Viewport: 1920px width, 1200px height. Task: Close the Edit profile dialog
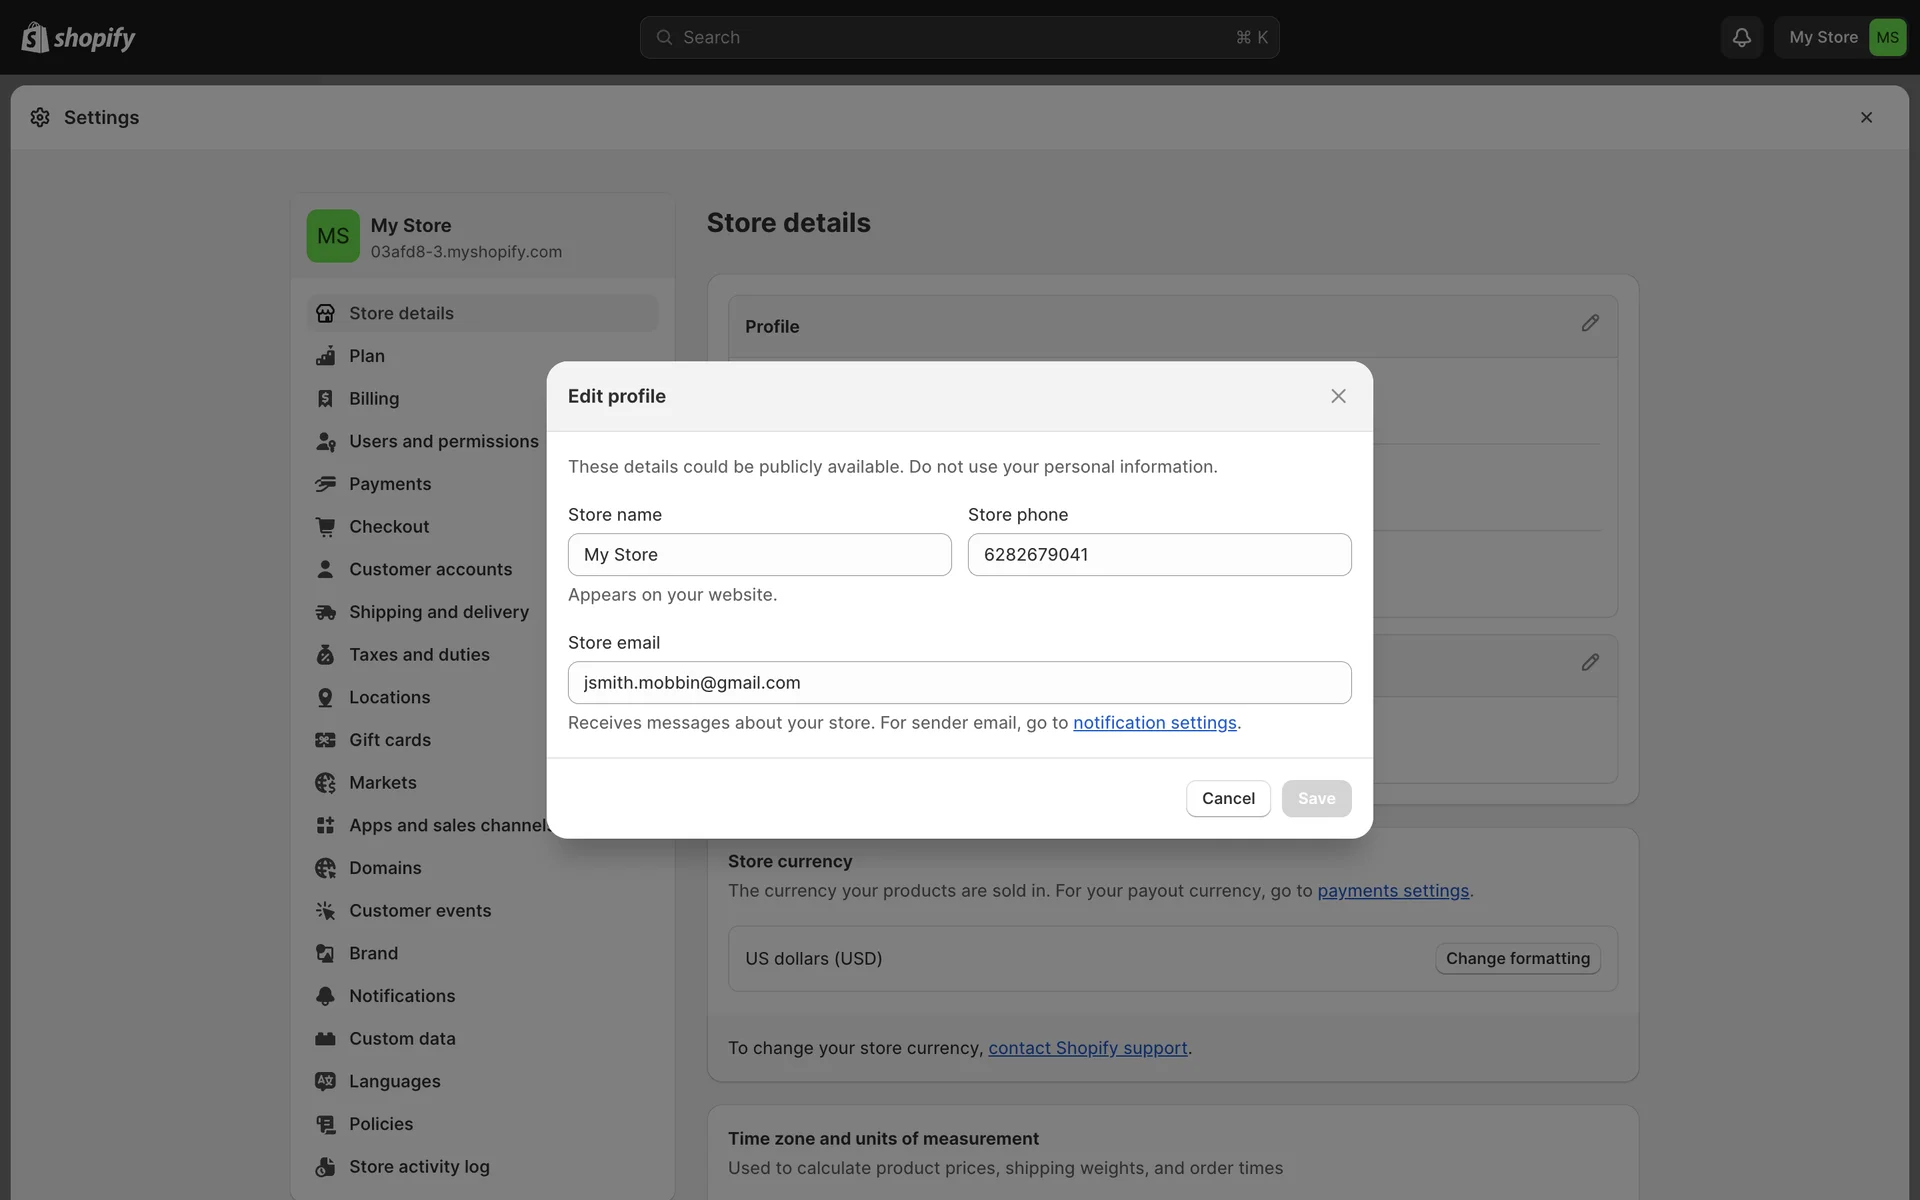click(x=1338, y=396)
